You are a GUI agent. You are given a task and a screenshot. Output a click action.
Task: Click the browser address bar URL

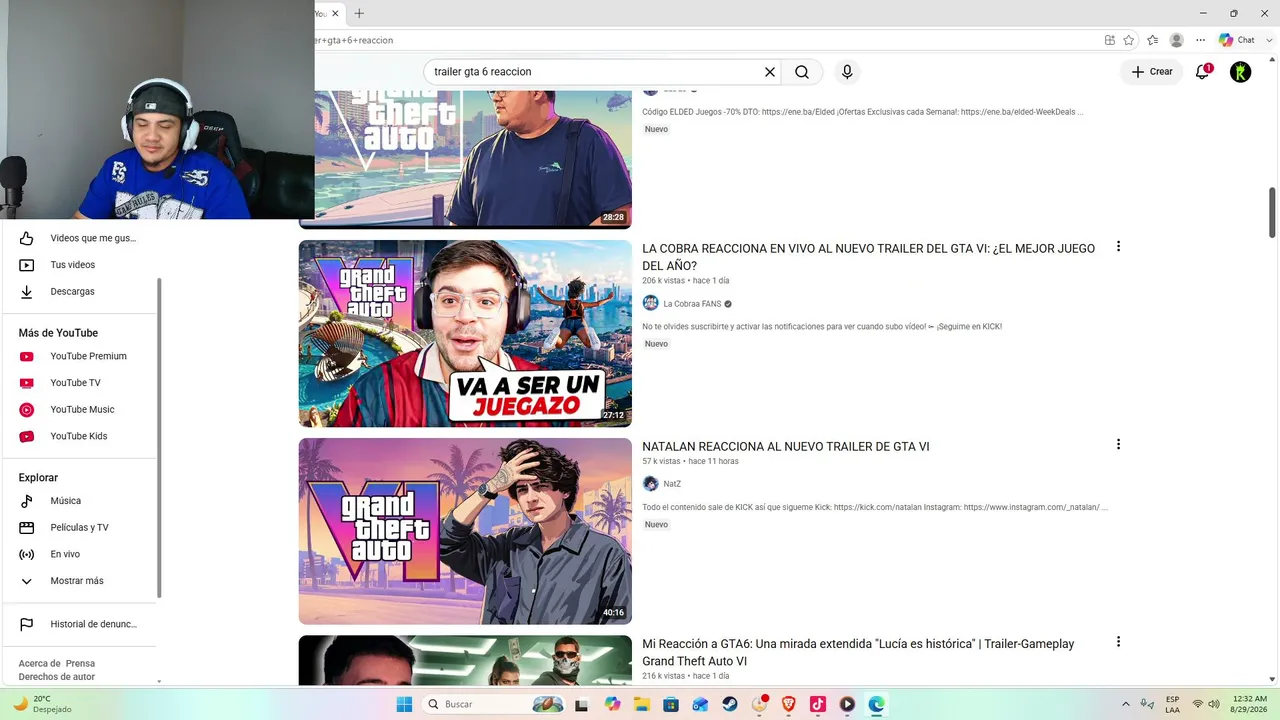pos(354,40)
